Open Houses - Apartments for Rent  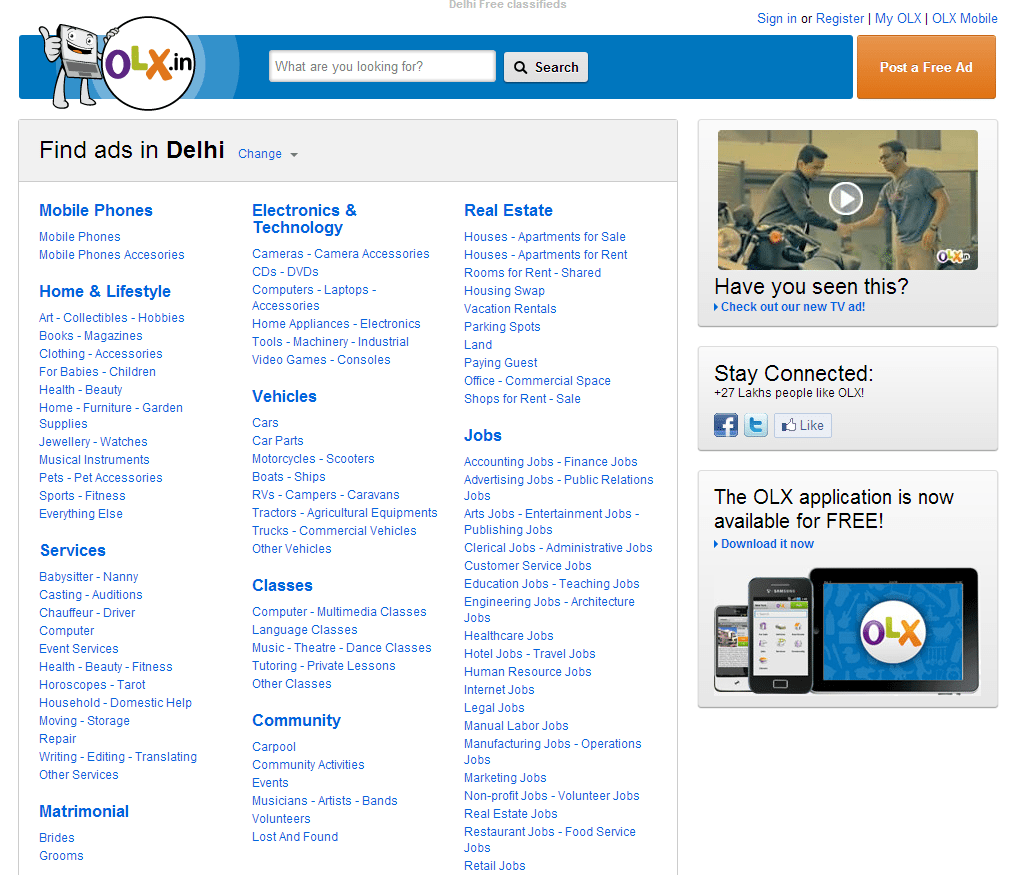(546, 255)
